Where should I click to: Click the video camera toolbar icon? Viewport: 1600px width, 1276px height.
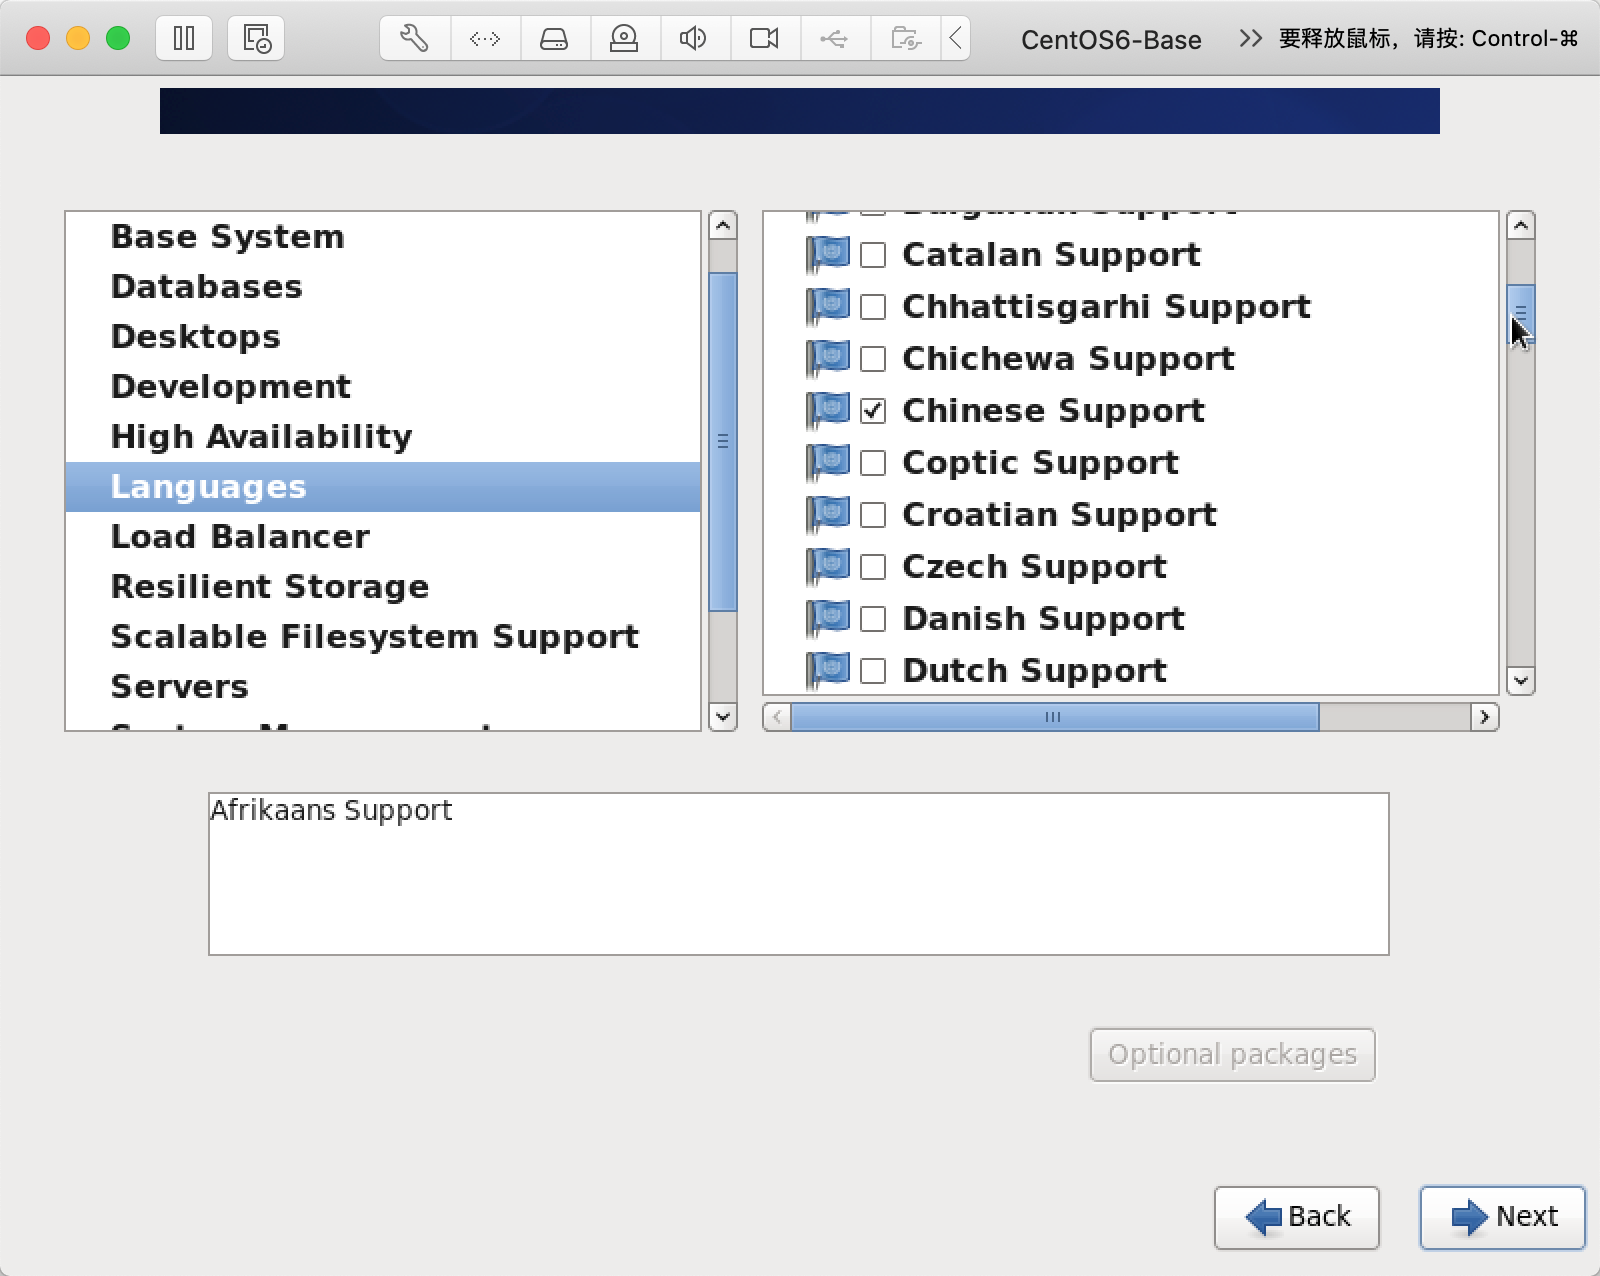(x=764, y=39)
